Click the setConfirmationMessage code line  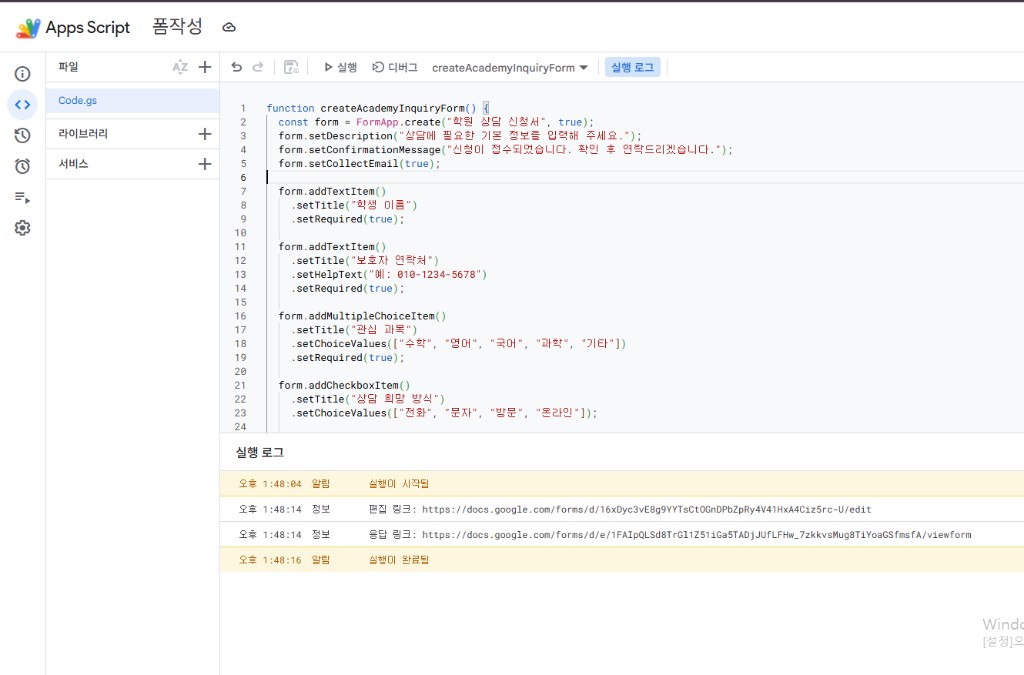(x=505, y=149)
